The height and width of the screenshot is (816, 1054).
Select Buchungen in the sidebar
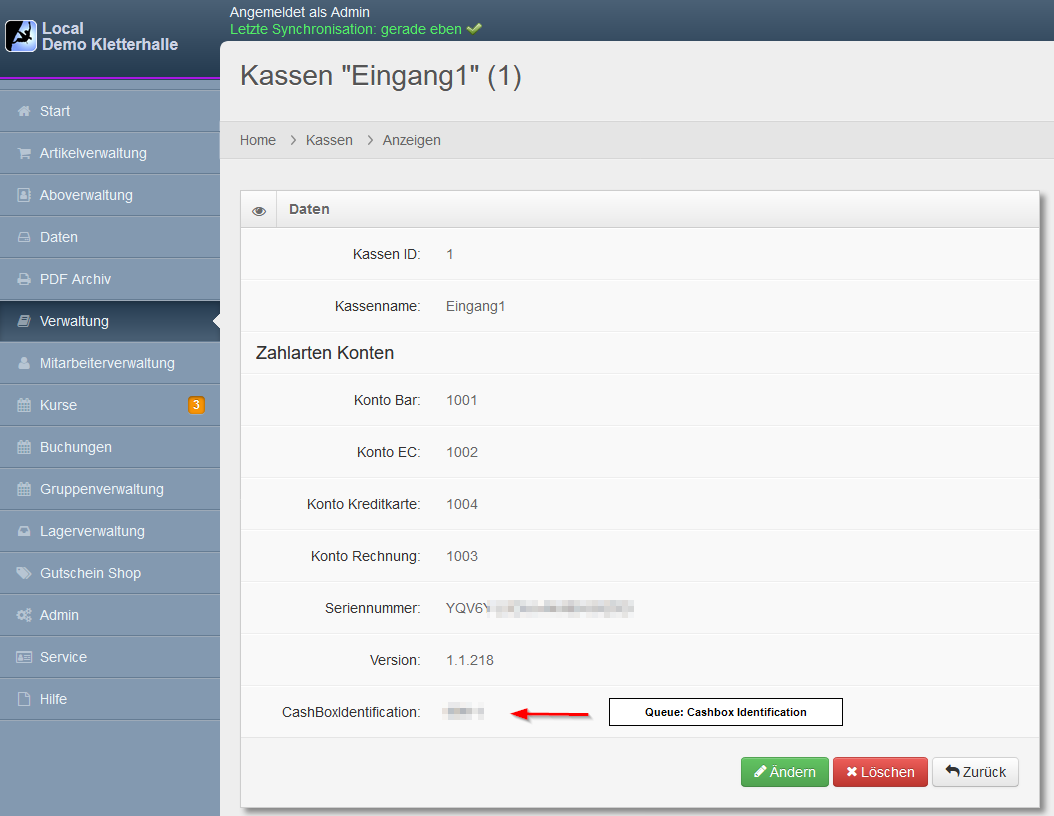click(75, 447)
